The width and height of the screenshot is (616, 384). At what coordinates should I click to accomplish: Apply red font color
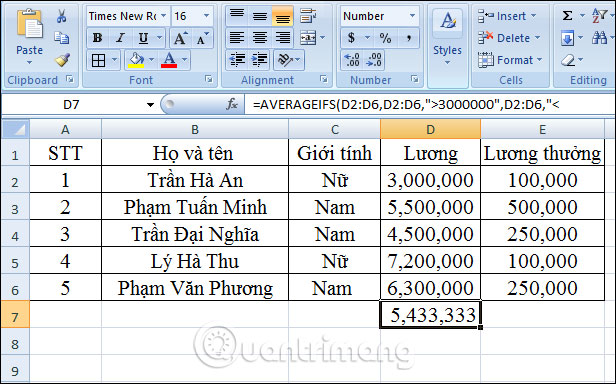[169, 61]
